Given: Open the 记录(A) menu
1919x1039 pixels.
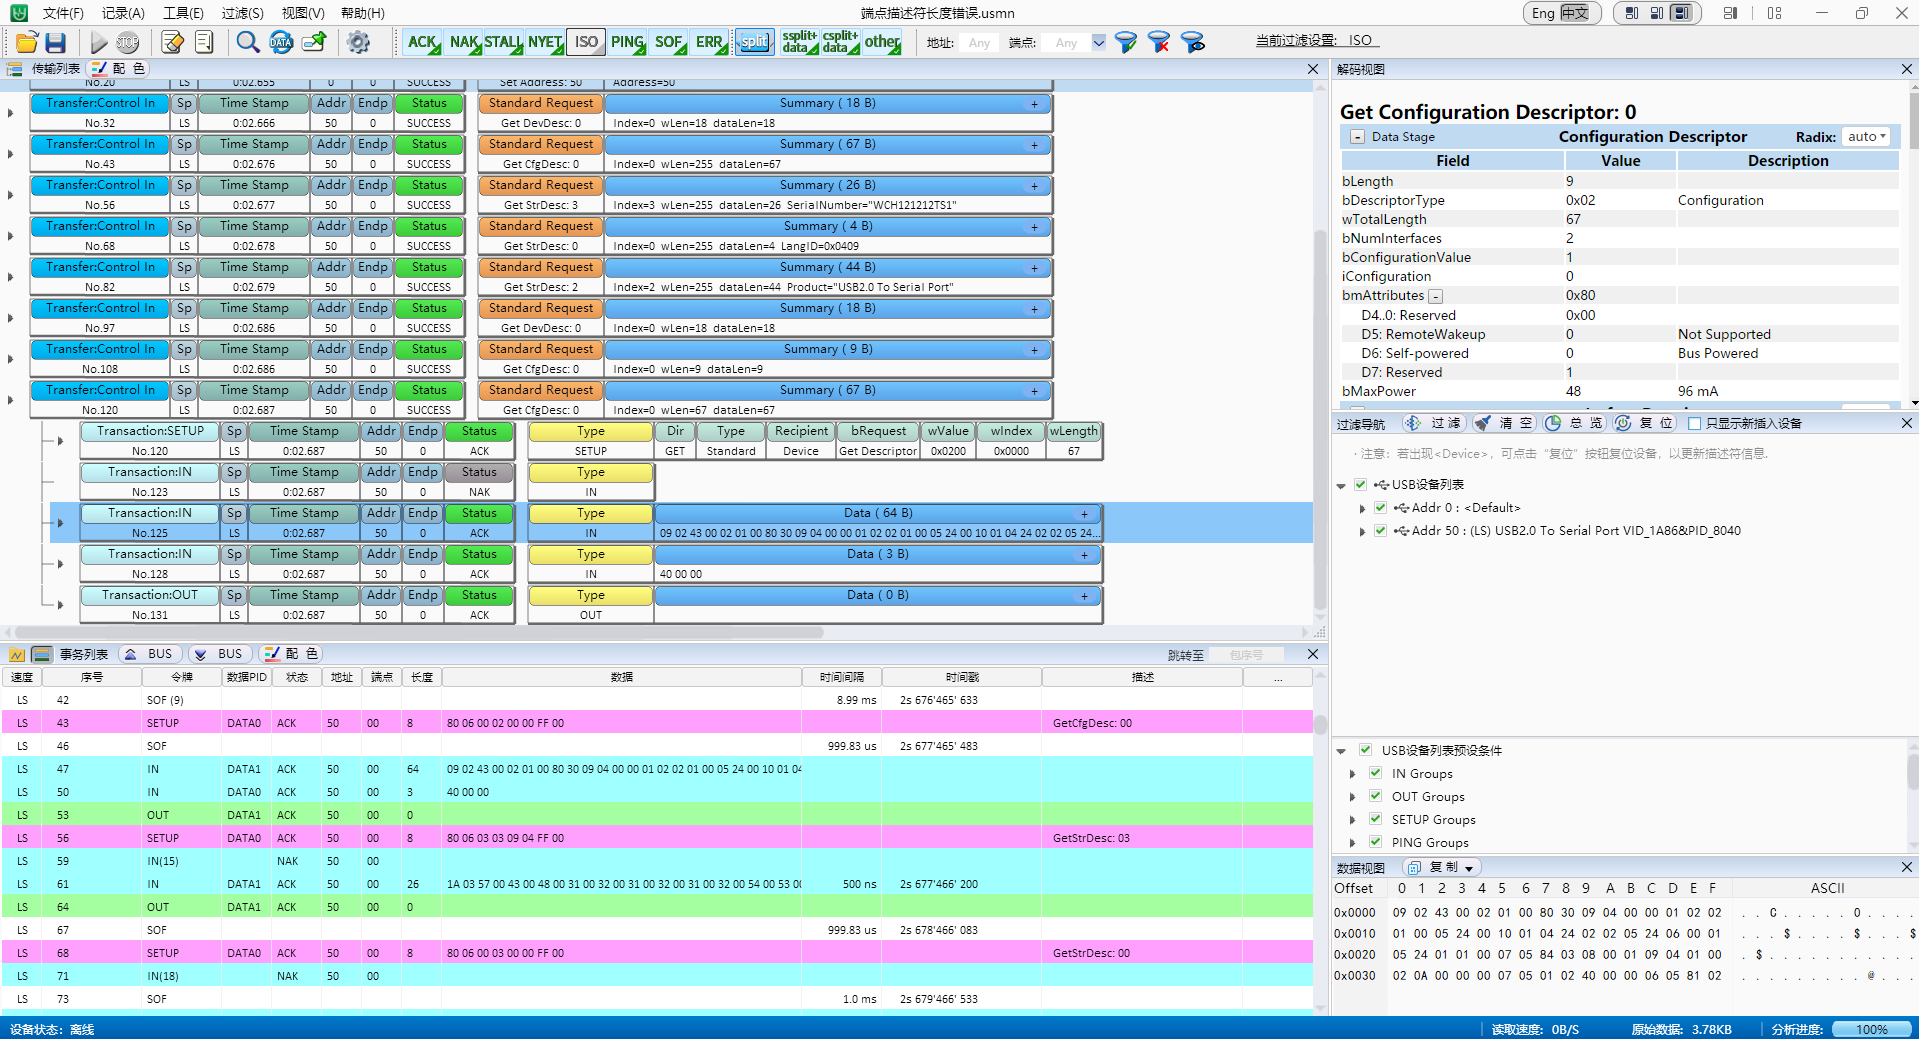Looking at the screenshot, I should pyautogui.click(x=124, y=13).
